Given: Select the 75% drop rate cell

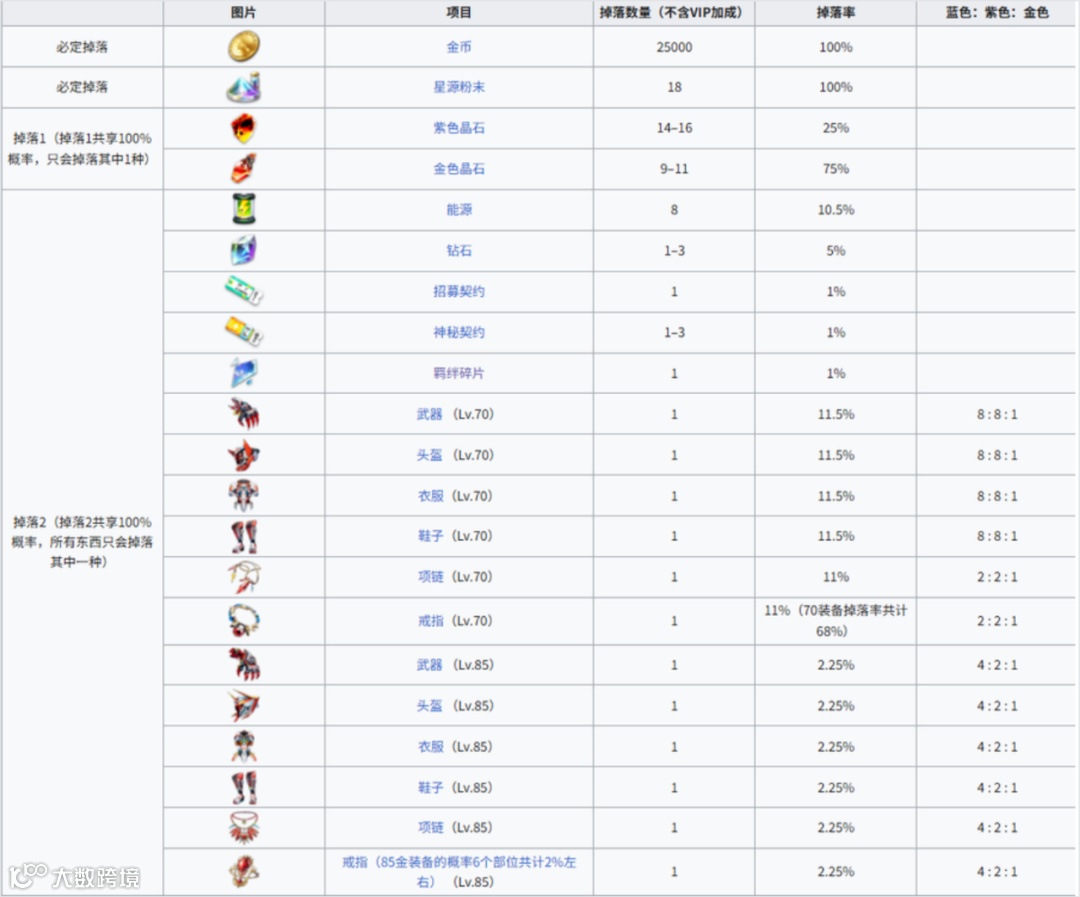Looking at the screenshot, I should click(835, 169).
